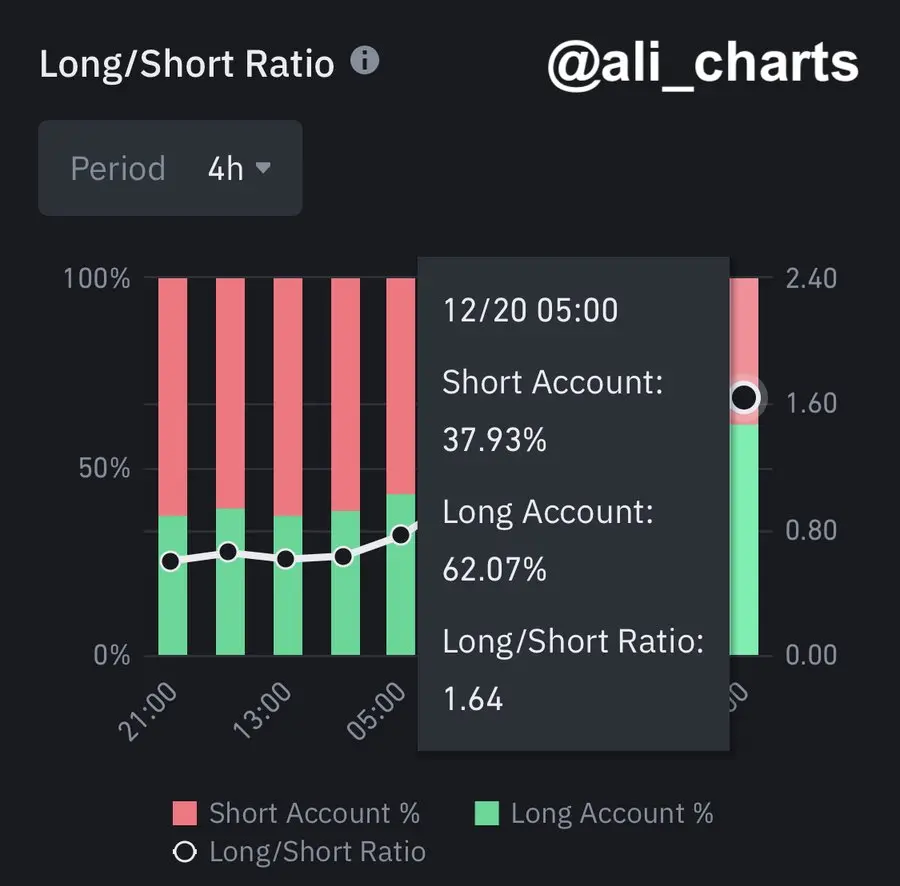The width and height of the screenshot is (900, 886).
Task: Select the second bar's ratio data point
Action: (228, 552)
